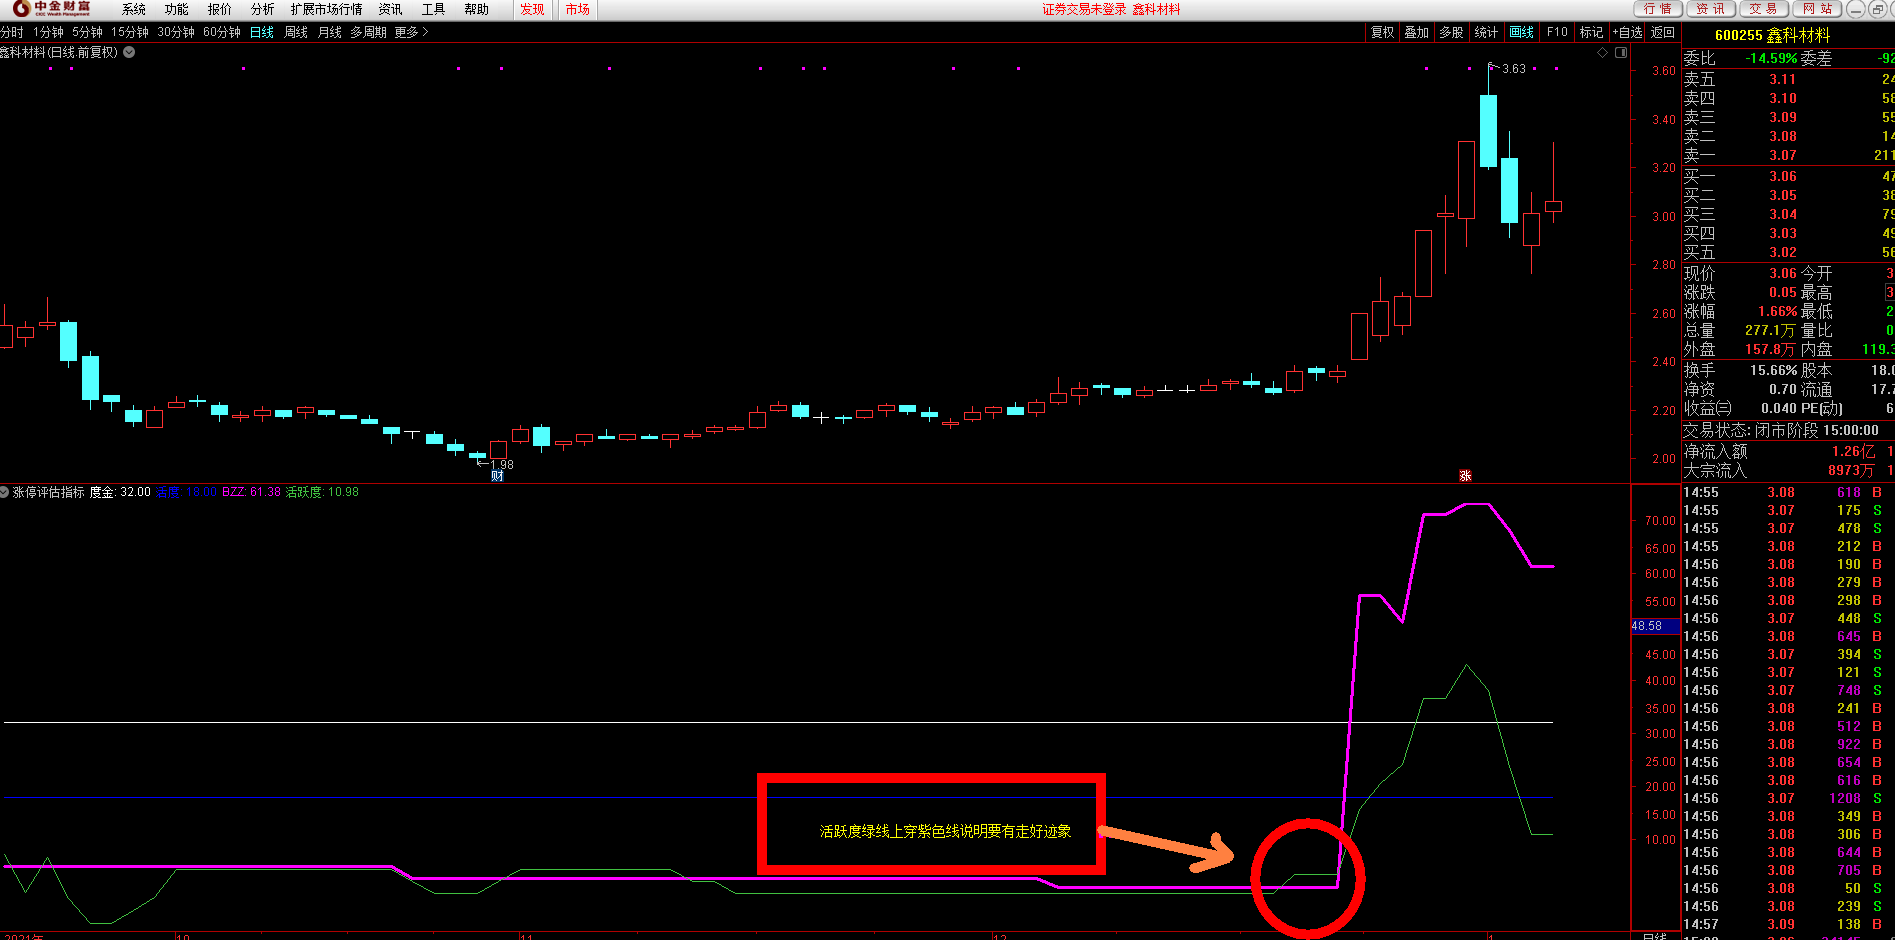This screenshot has width=1895, height=940.
Task: Click the 叠加 overlay toolbar button
Action: [x=1417, y=32]
